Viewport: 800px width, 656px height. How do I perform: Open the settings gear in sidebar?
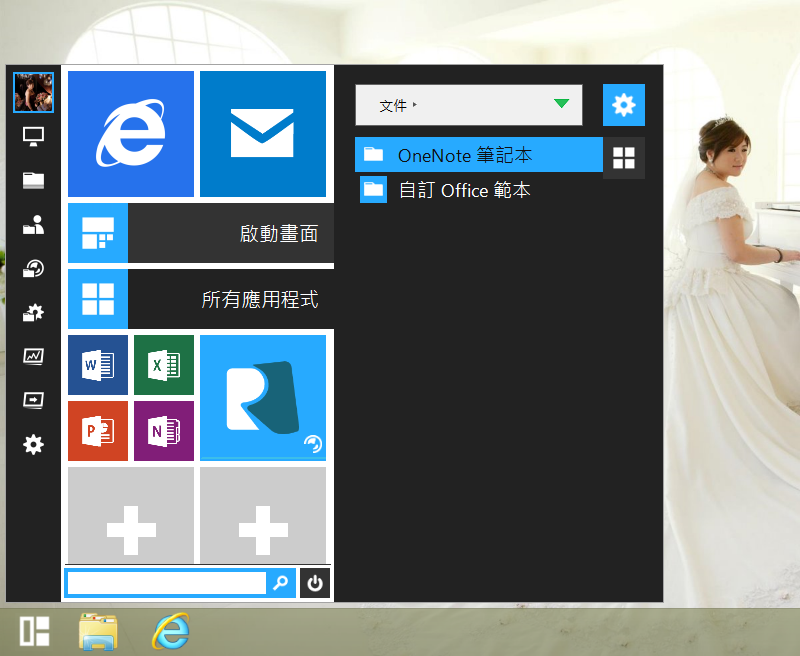click(33, 444)
